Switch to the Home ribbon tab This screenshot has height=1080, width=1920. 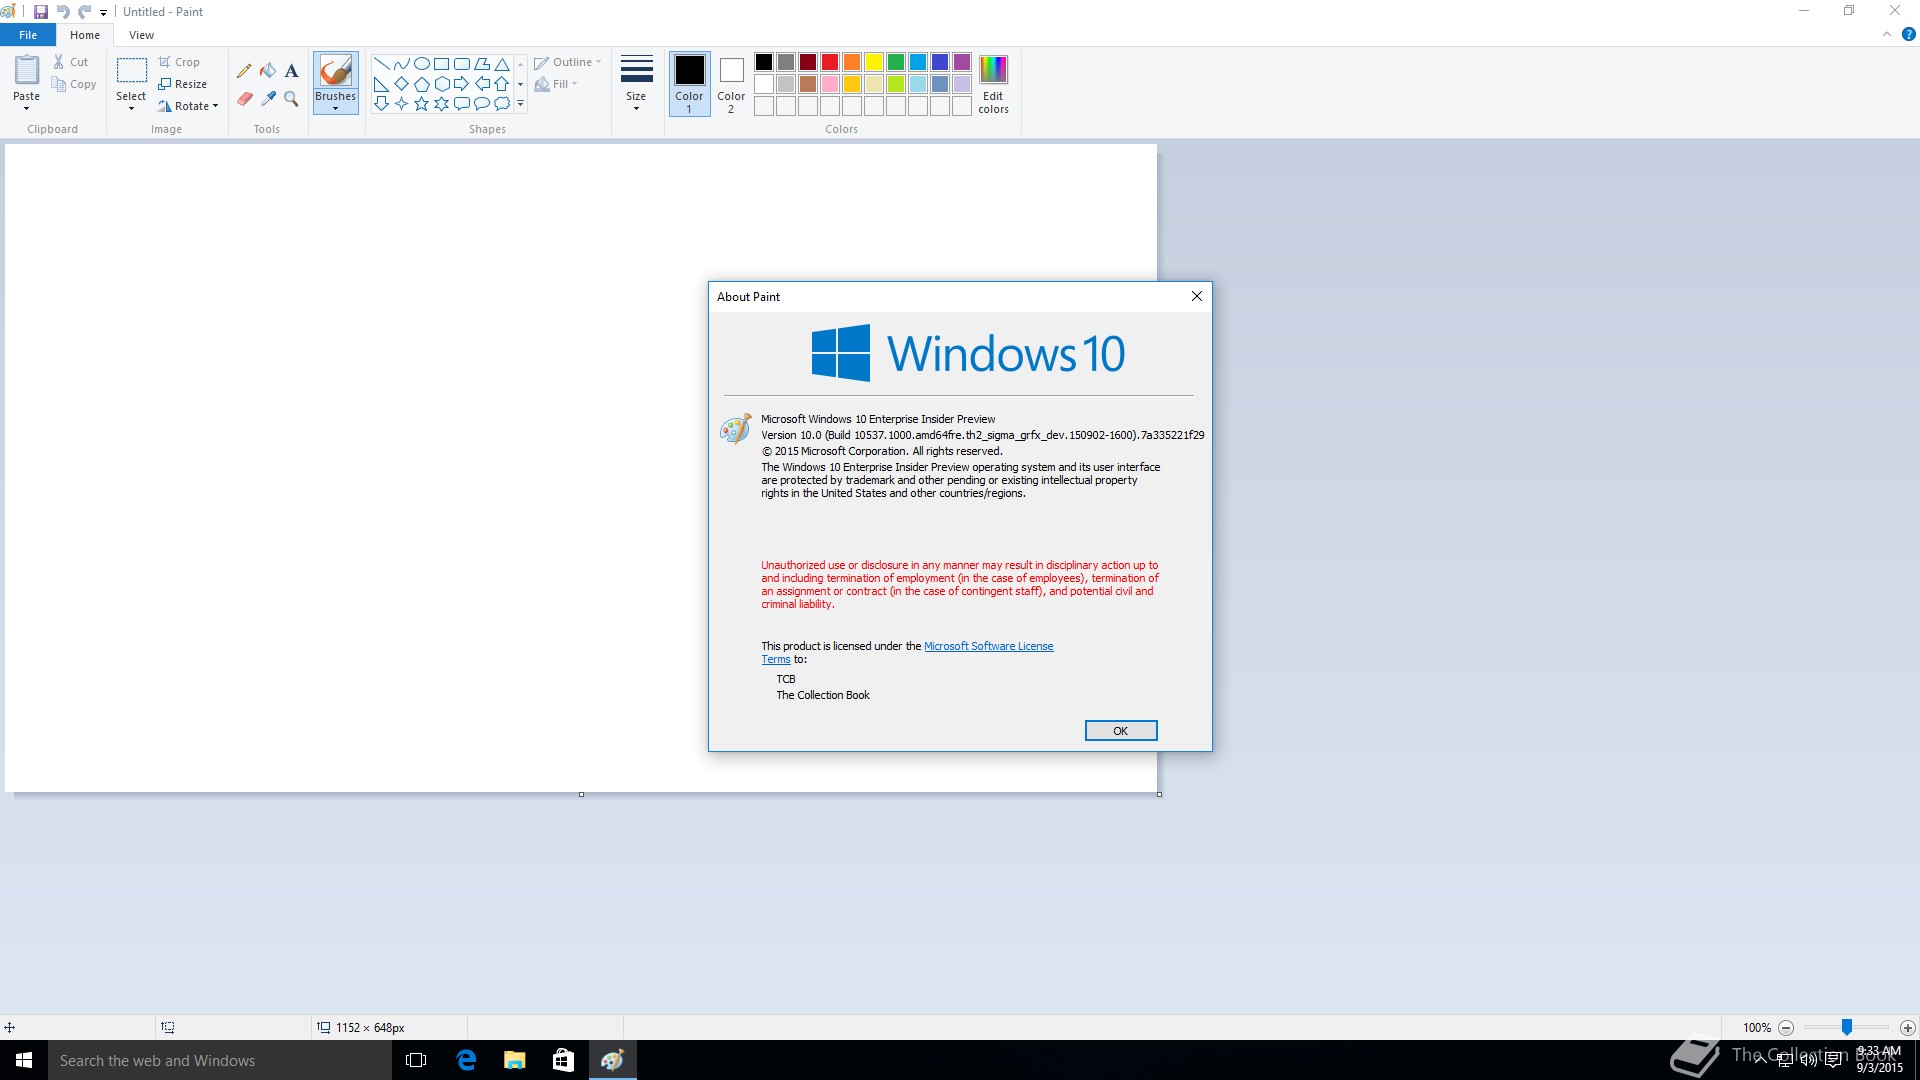85,35
